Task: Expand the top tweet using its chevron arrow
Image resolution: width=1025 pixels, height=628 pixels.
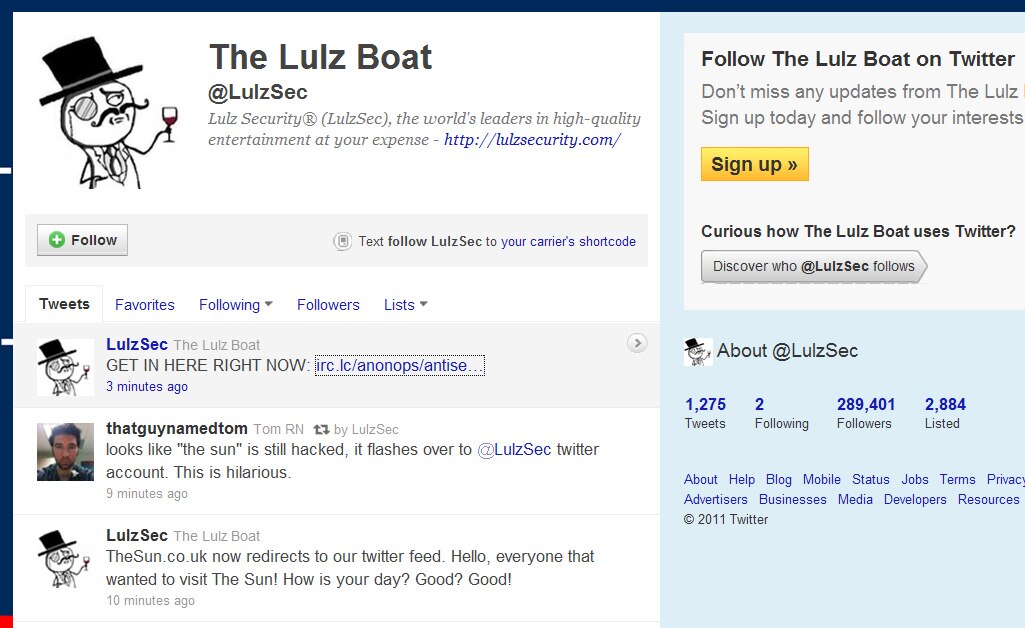Action: click(x=637, y=342)
